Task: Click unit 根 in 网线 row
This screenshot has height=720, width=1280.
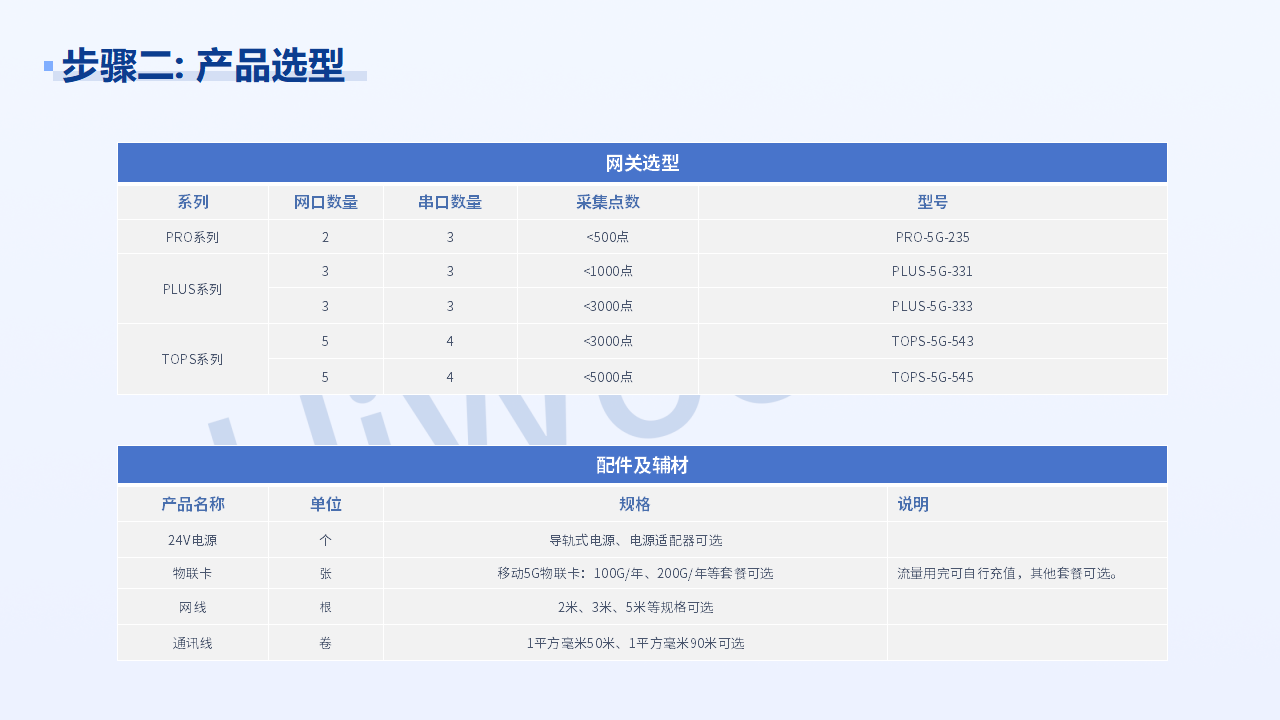Action: coord(326,607)
